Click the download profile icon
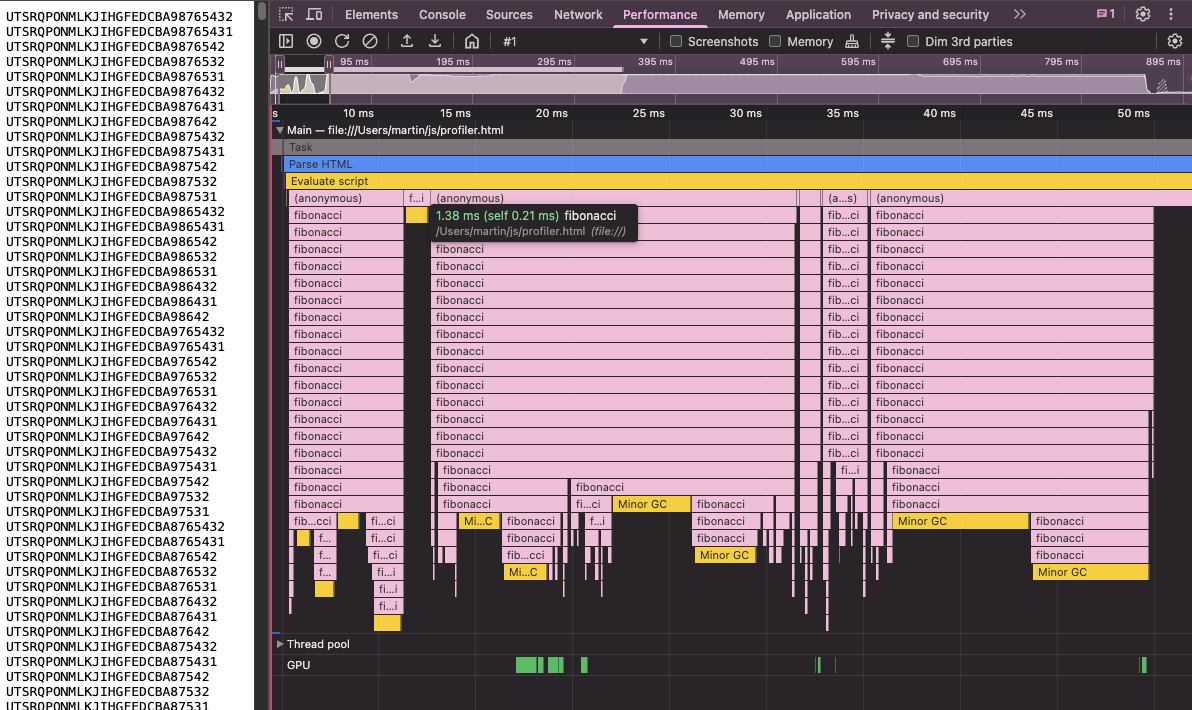 435,41
